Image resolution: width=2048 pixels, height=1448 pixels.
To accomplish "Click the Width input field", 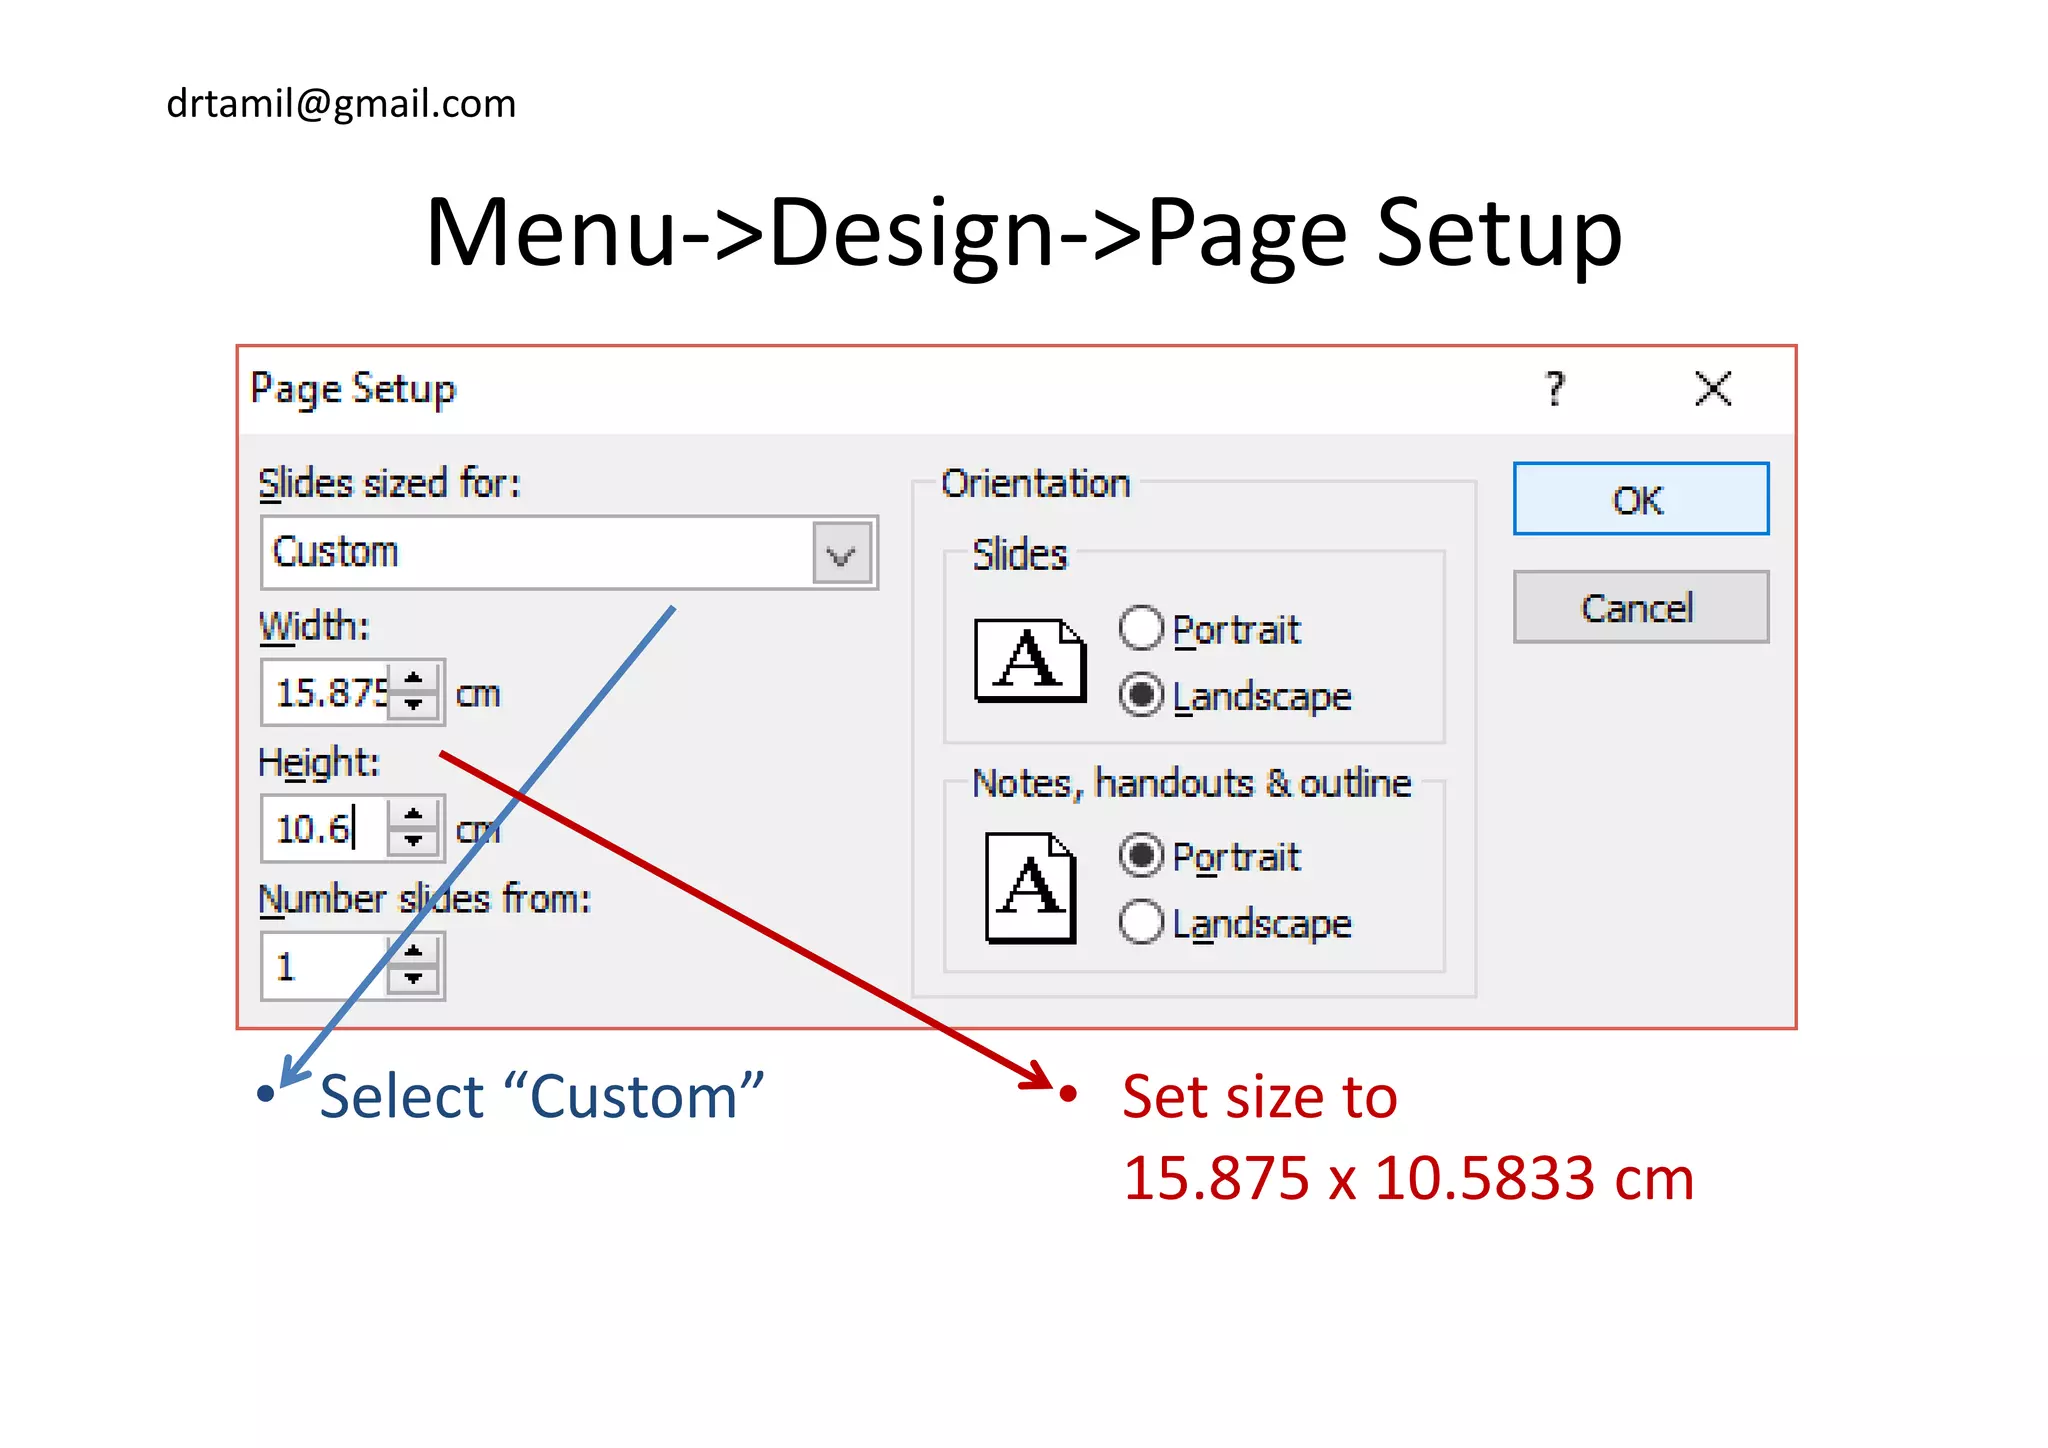I will tap(326, 692).
